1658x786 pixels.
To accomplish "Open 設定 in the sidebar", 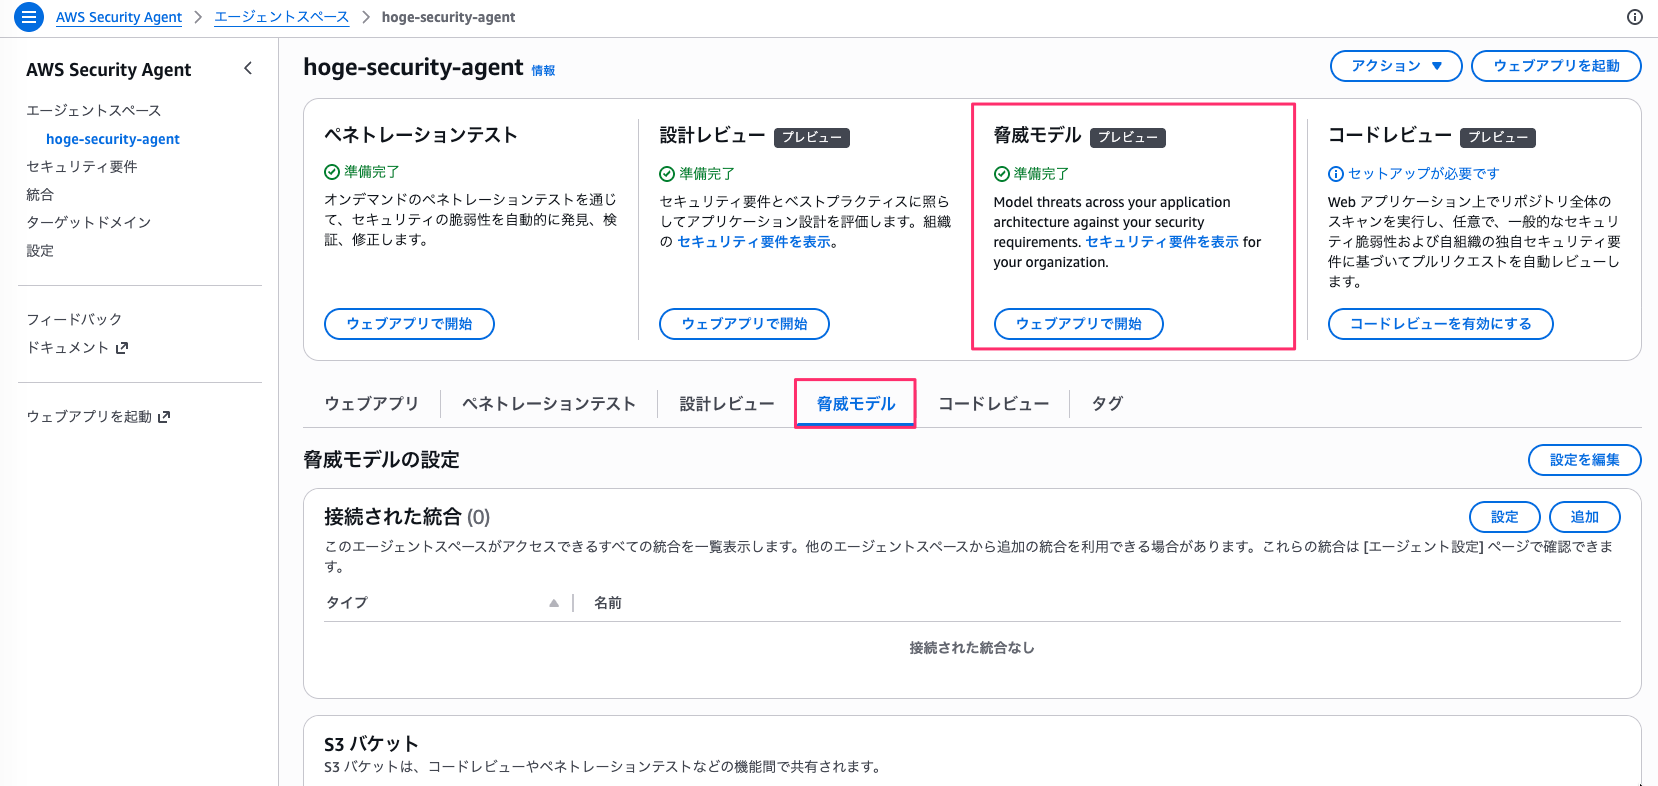I will (40, 250).
